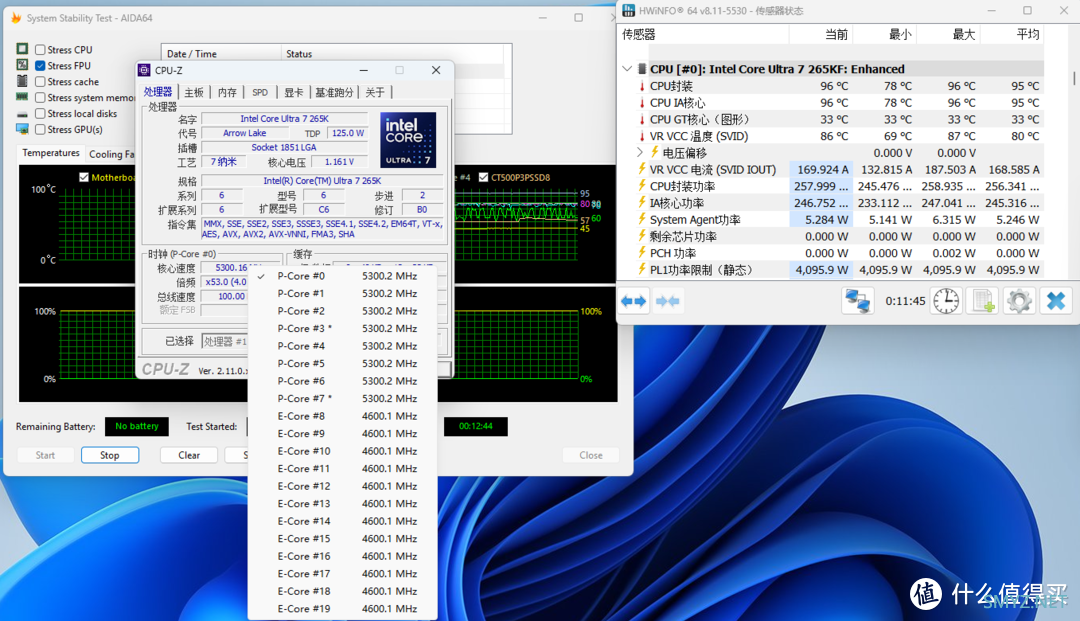Toggle the Motherboard graph checkbox in AIDA64
1080x621 pixels.
click(84, 177)
